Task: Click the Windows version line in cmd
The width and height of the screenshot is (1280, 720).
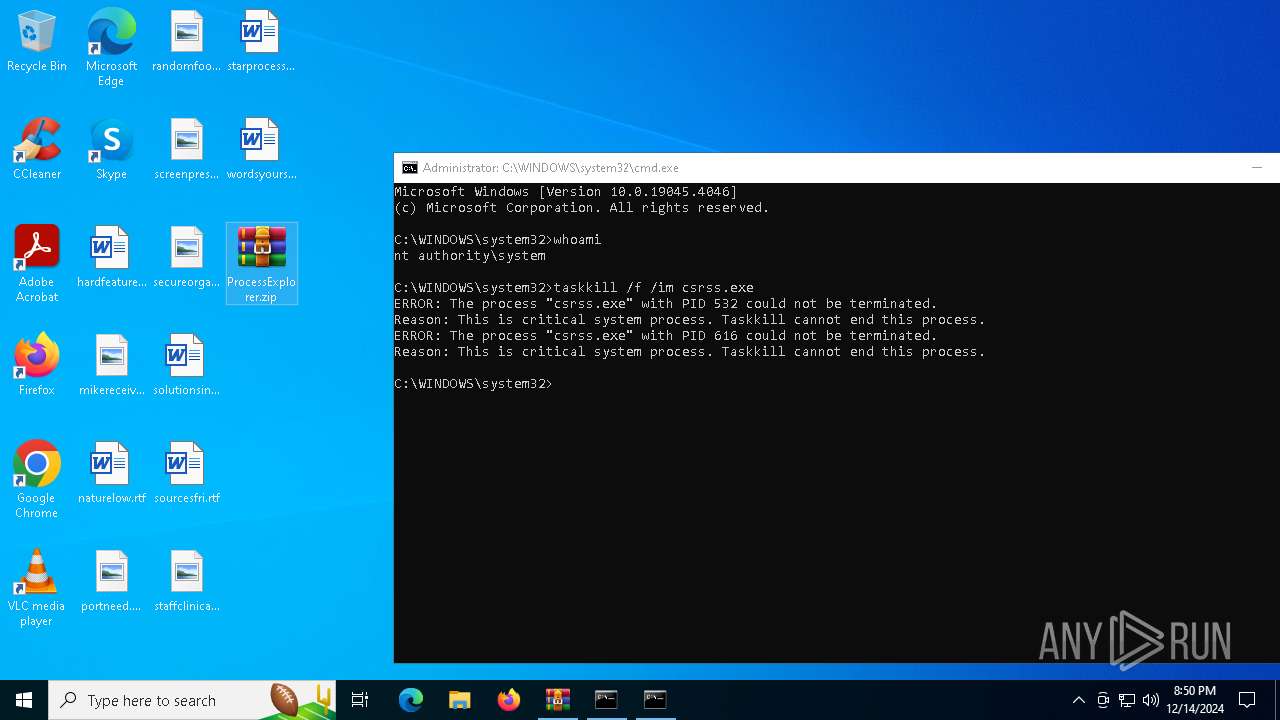Action: click(x=566, y=192)
